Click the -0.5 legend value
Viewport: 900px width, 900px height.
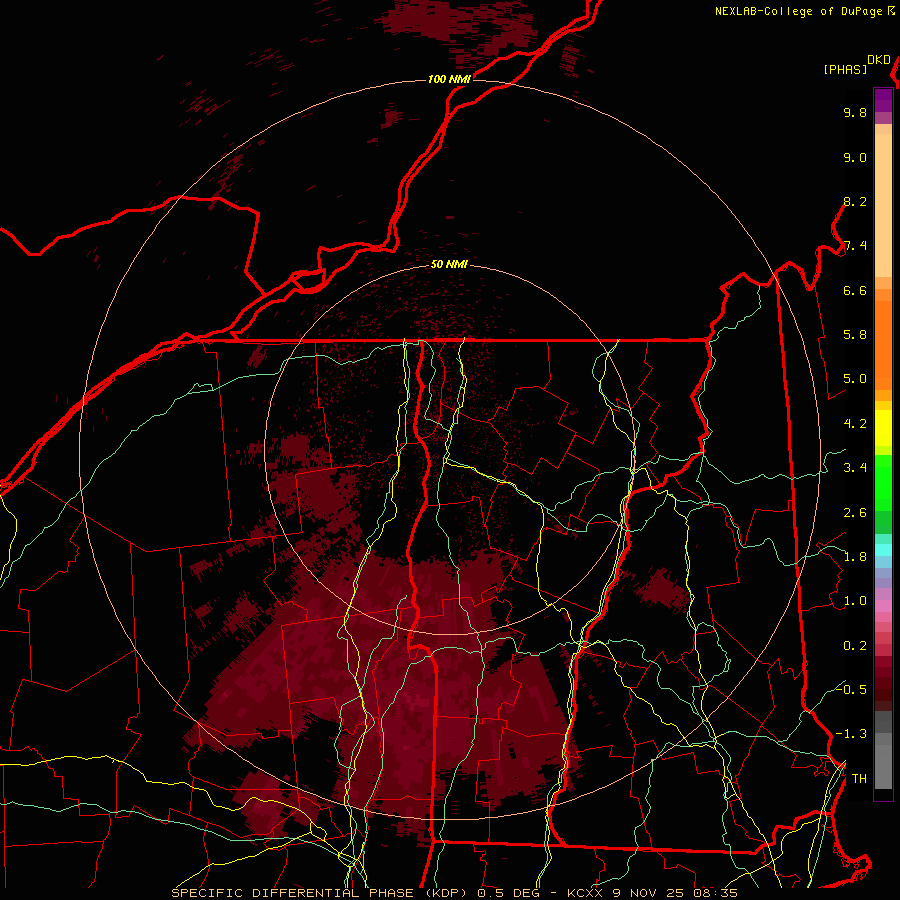pyautogui.click(x=851, y=690)
